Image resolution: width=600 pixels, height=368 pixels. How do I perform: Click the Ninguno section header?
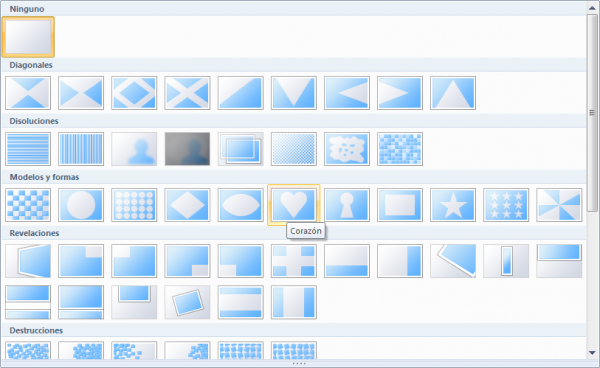[294, 9]
